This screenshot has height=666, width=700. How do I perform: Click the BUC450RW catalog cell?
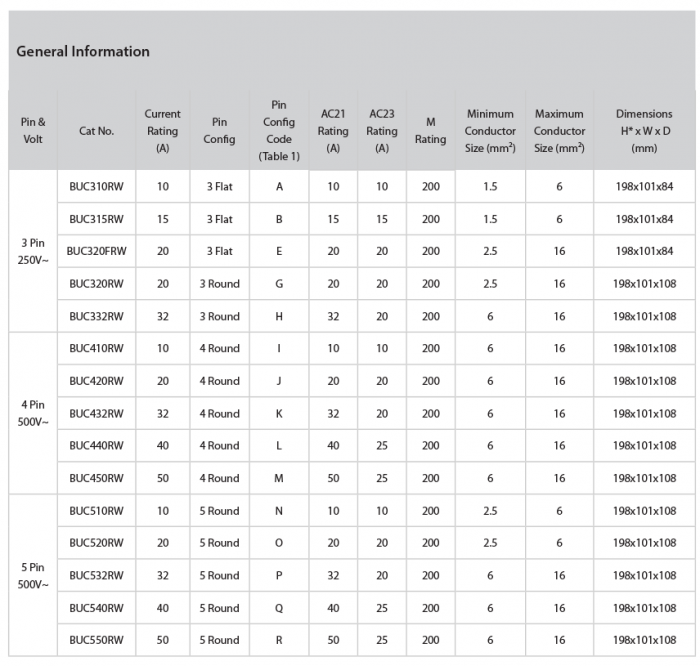click(x=97, y=478)
